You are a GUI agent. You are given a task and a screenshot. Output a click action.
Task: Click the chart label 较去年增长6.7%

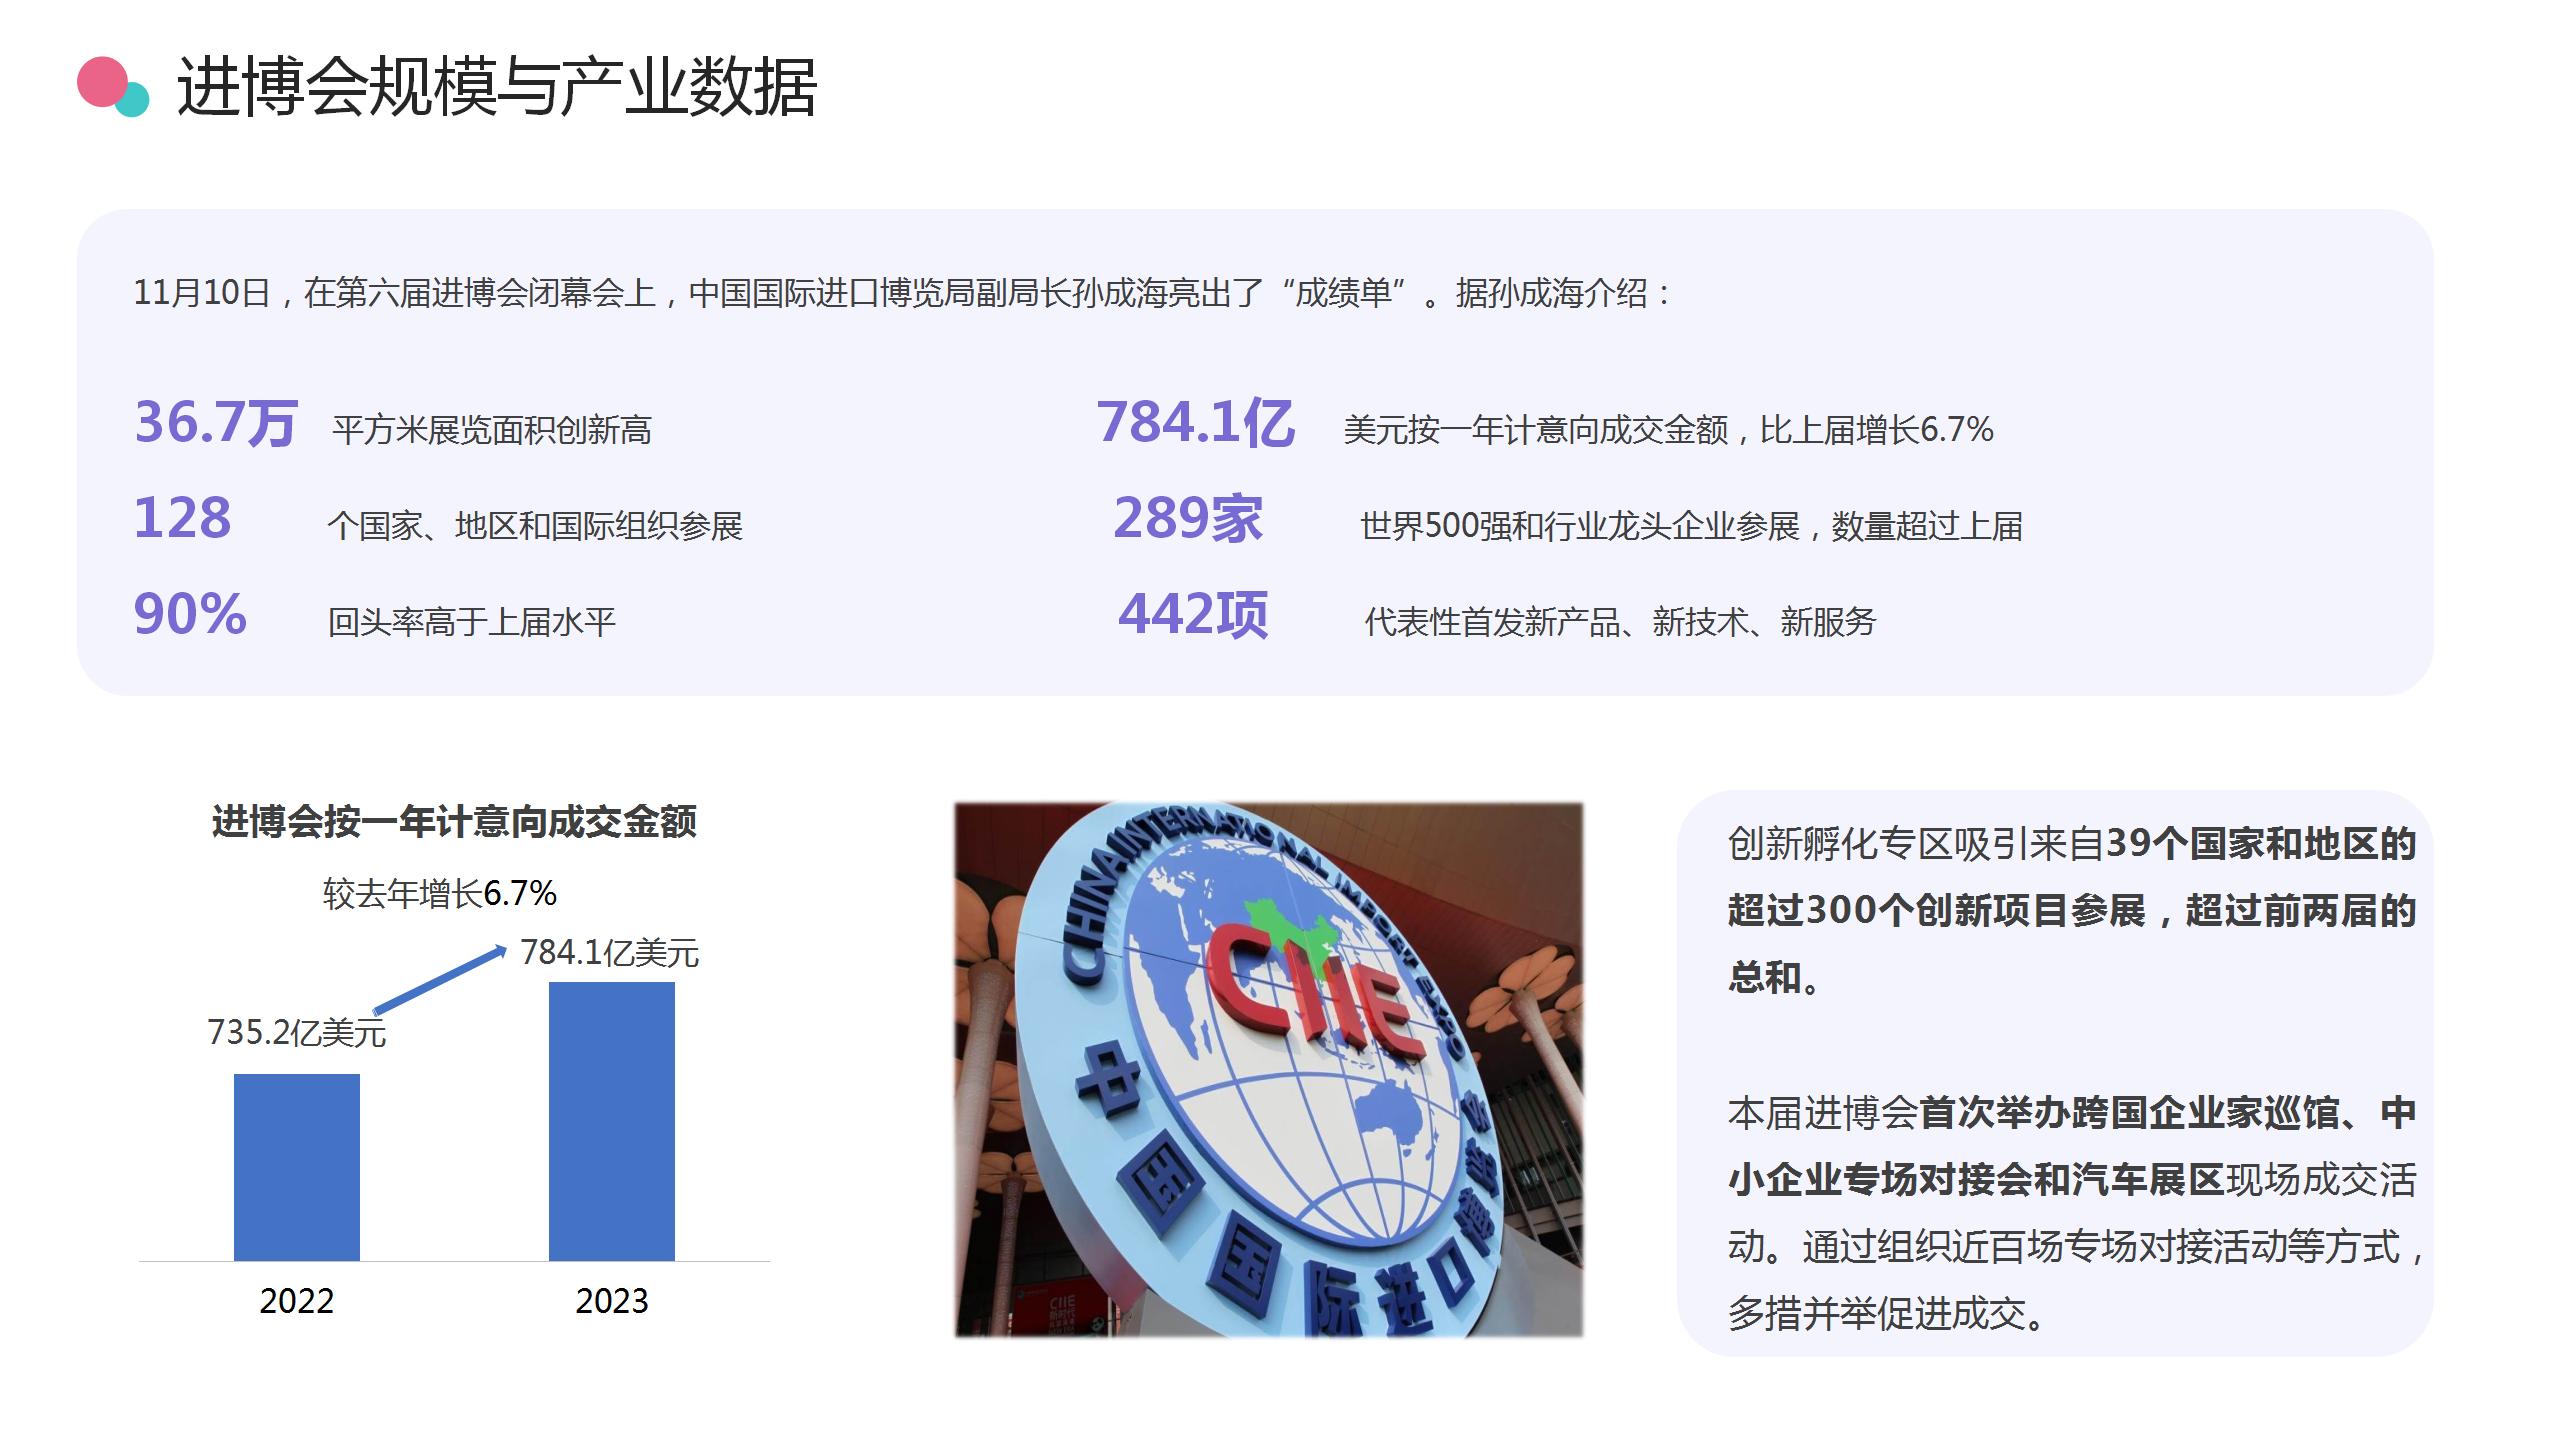pyautogui.click(x=440, y=893)
